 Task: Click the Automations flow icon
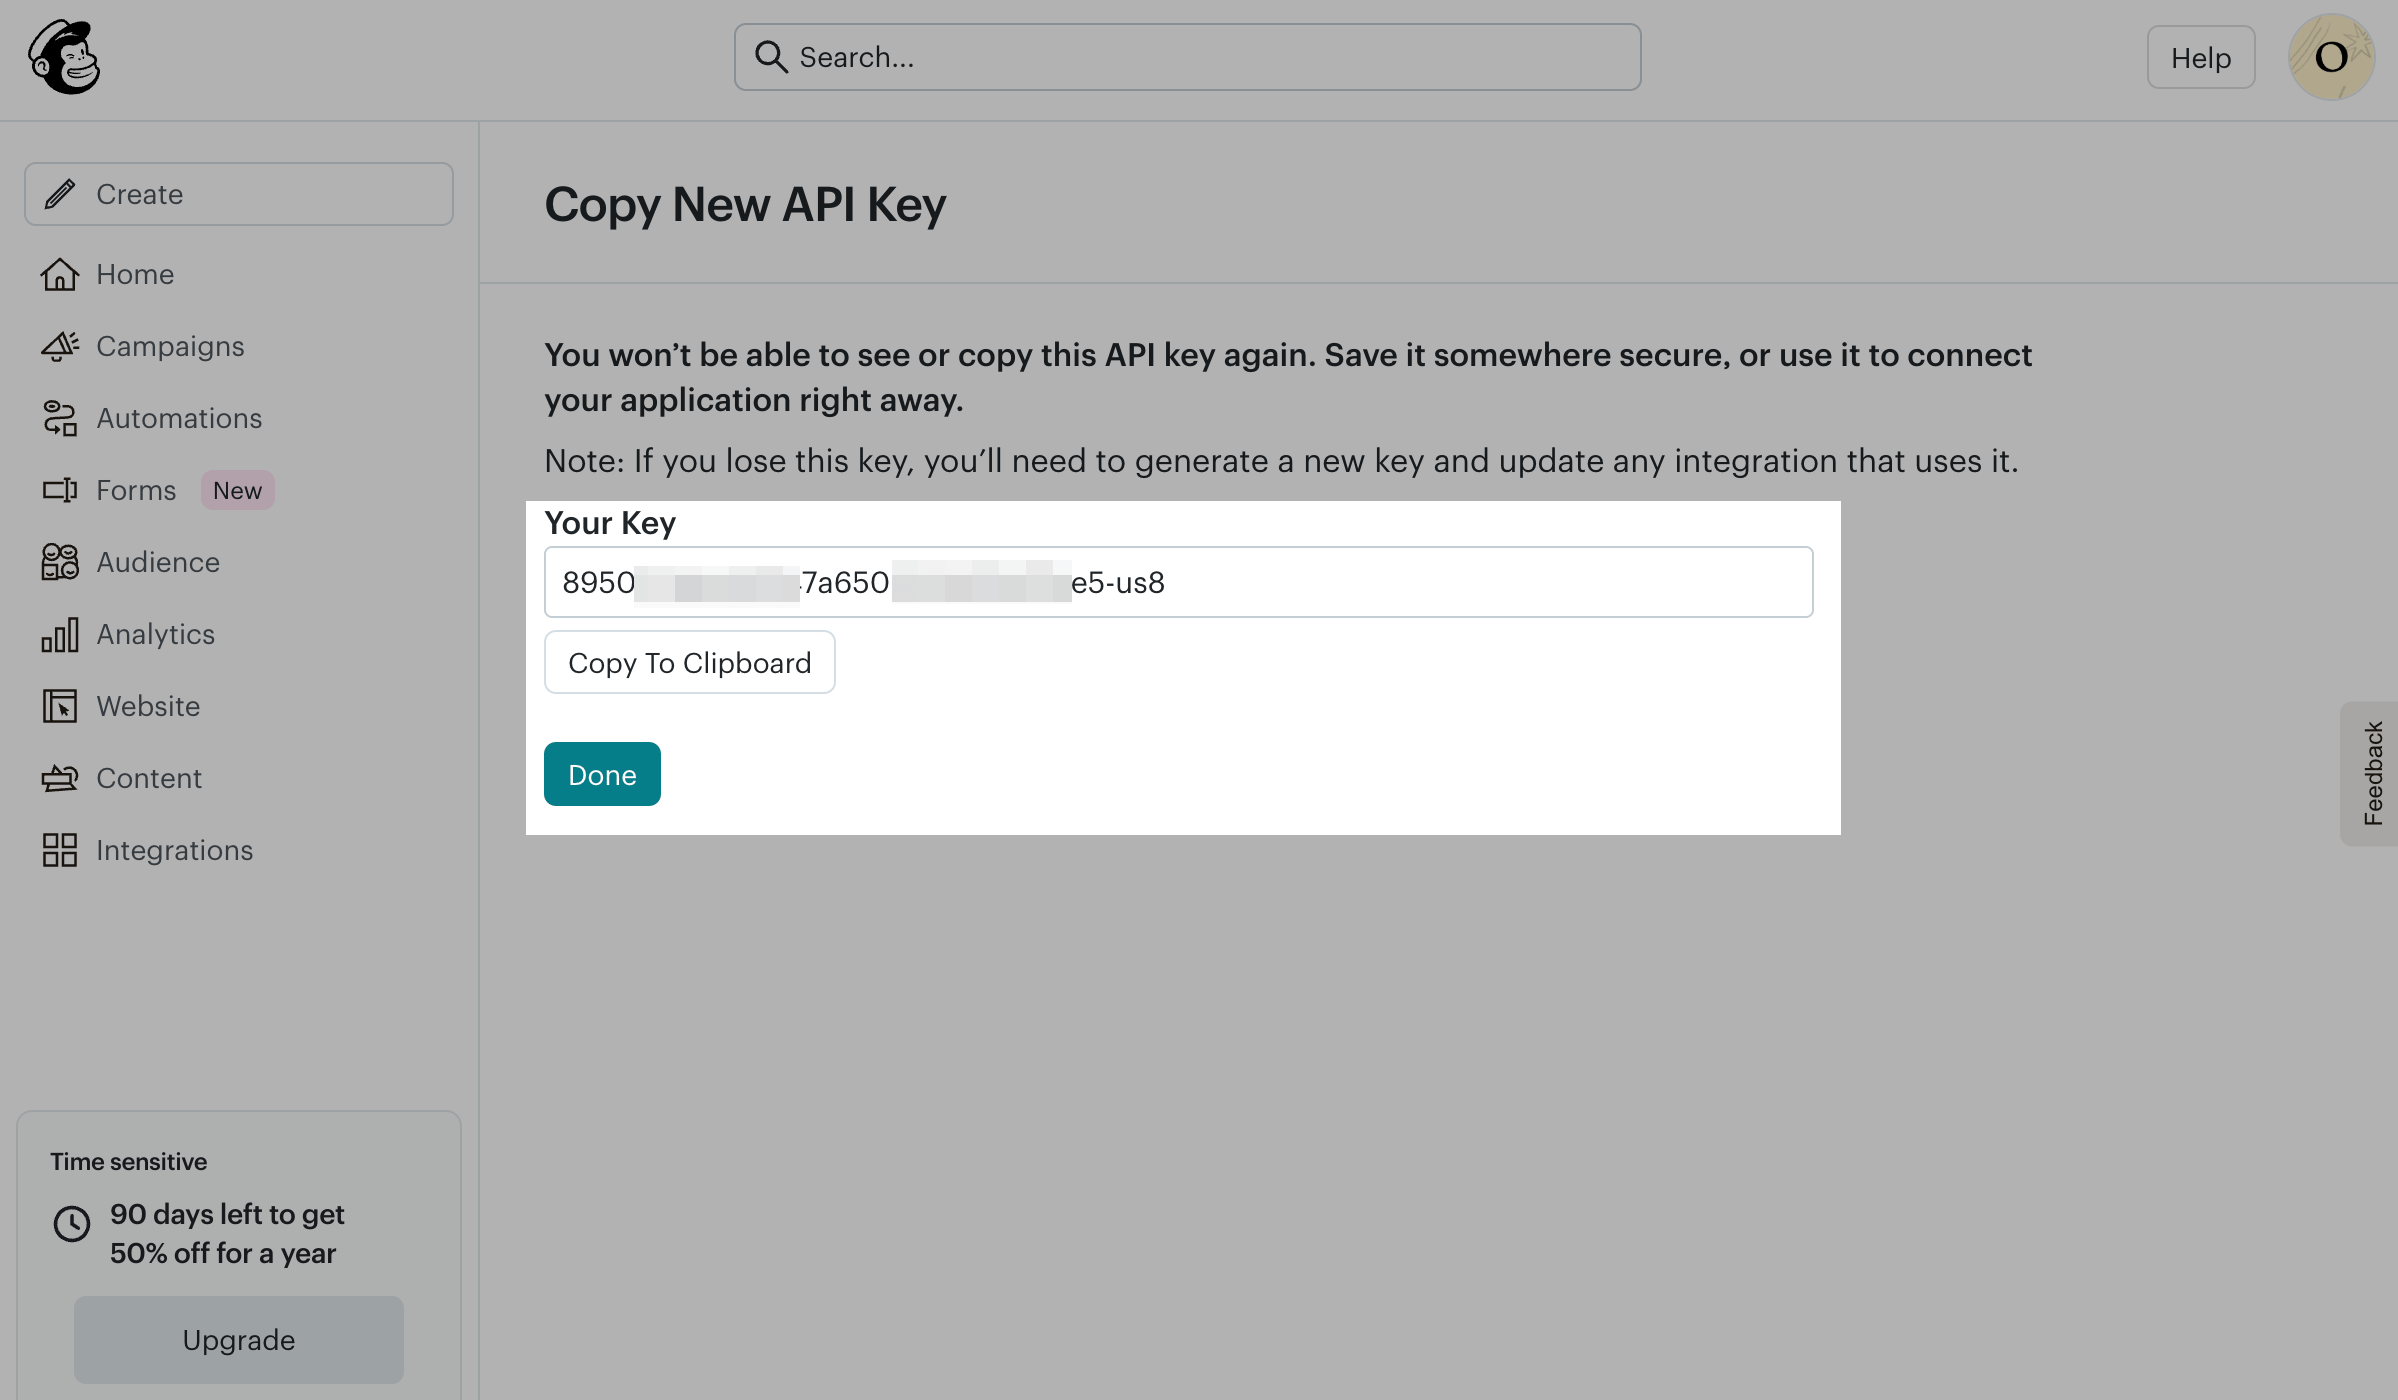(x=59, y=418)
